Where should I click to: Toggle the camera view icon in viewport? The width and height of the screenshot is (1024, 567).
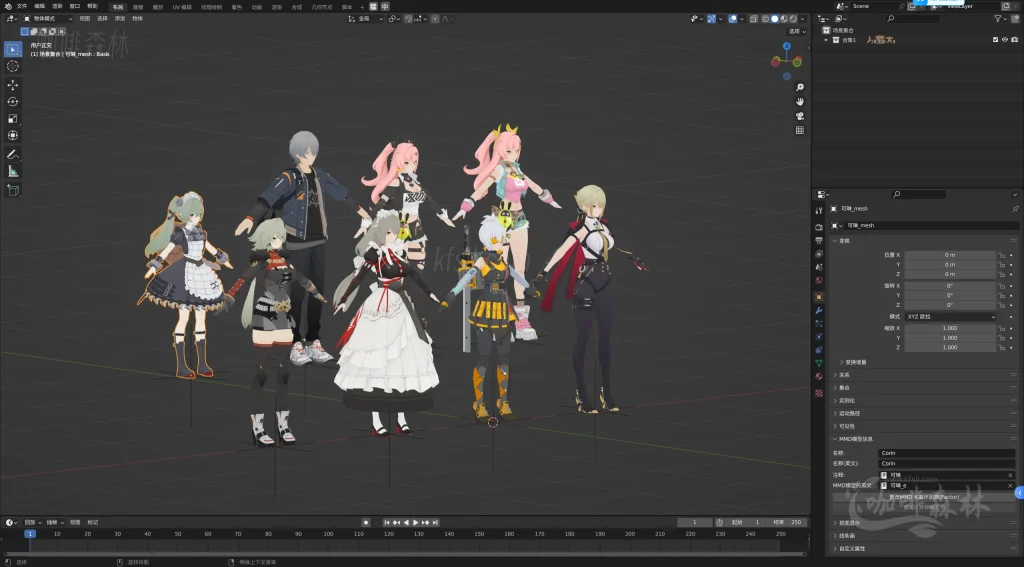coord(799,116)
